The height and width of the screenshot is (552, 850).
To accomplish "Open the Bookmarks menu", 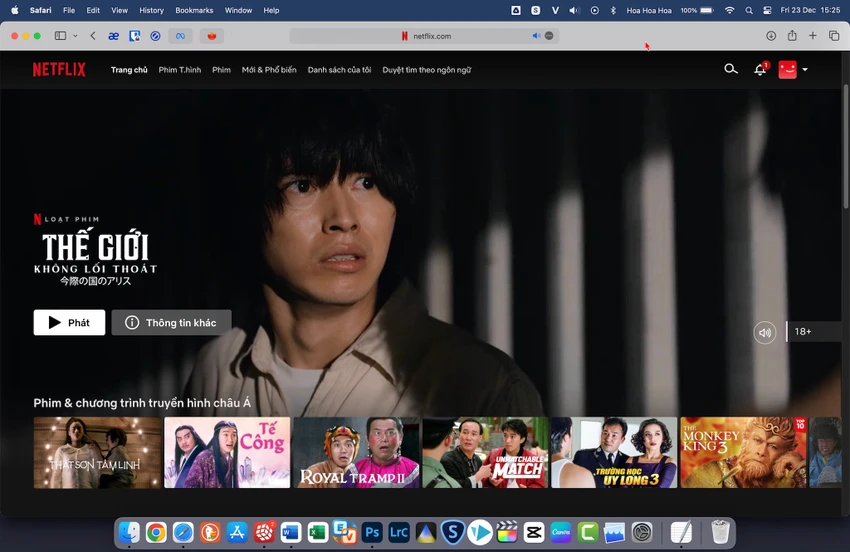I will click(194, 10).
